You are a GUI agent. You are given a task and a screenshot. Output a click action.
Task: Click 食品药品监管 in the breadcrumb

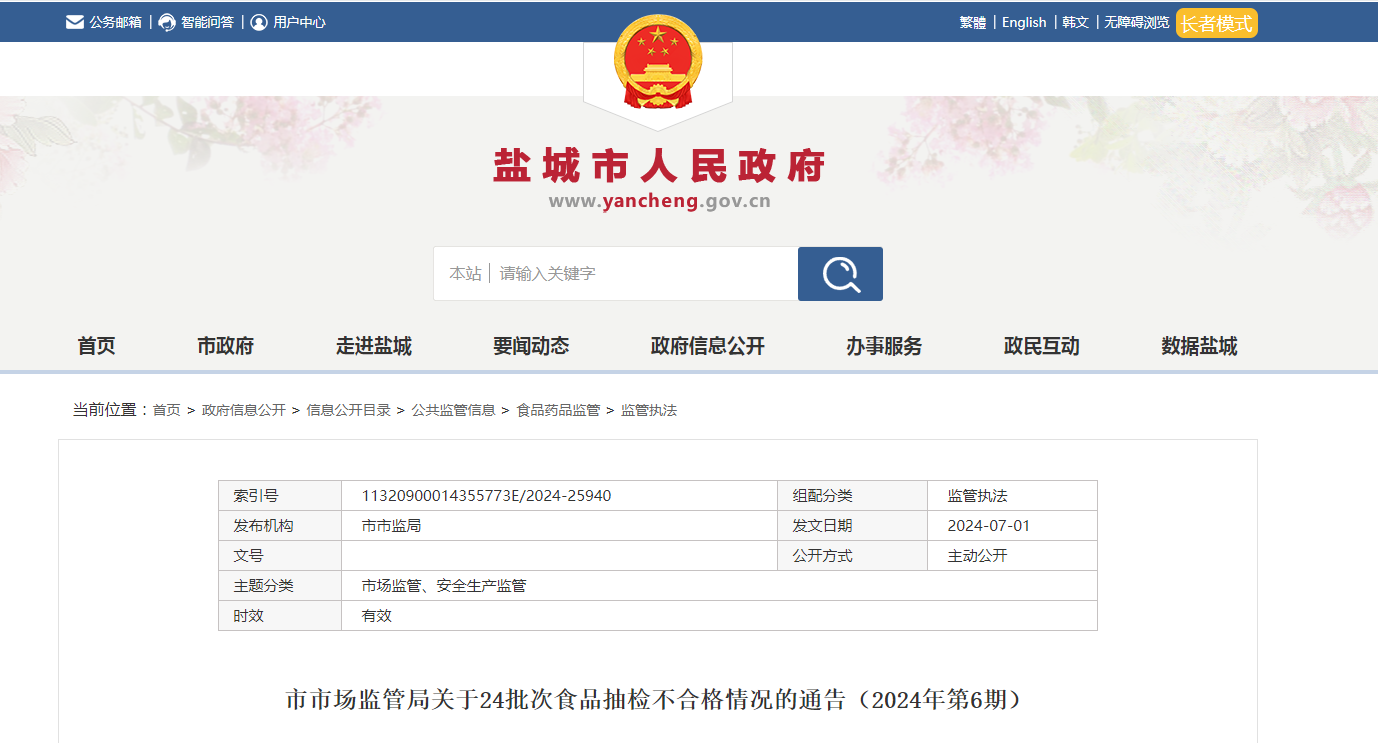tap(558, 410)
